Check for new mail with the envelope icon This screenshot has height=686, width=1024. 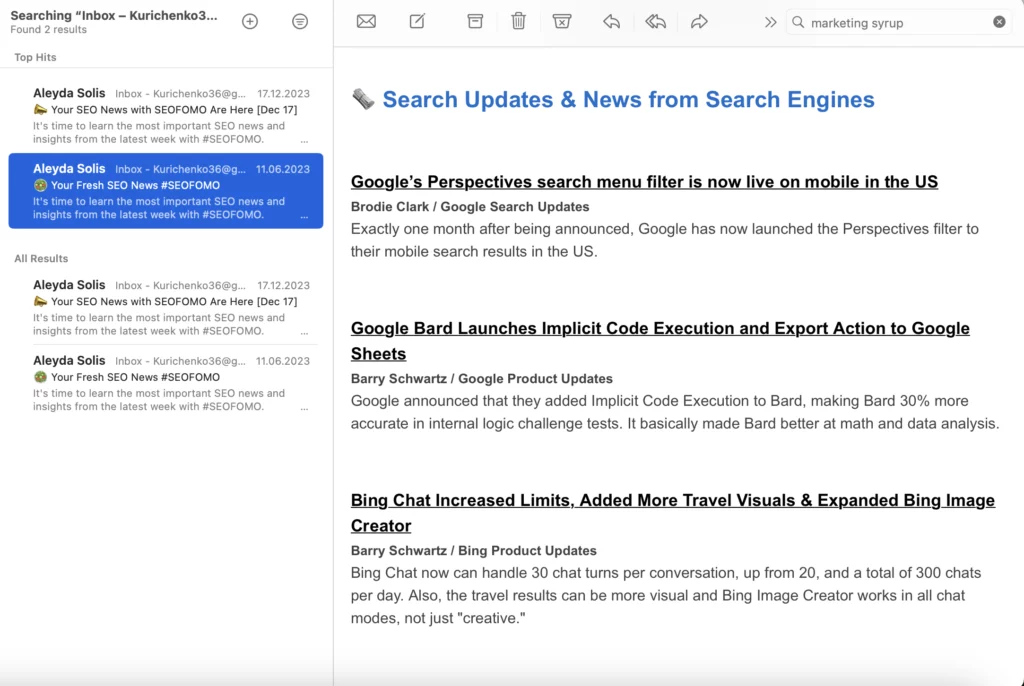click(x=366, y=21)
